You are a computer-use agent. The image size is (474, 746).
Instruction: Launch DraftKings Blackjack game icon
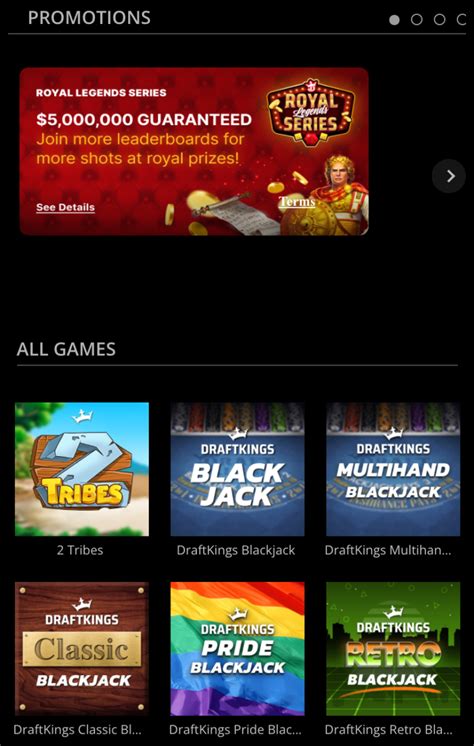coord(237,469)
